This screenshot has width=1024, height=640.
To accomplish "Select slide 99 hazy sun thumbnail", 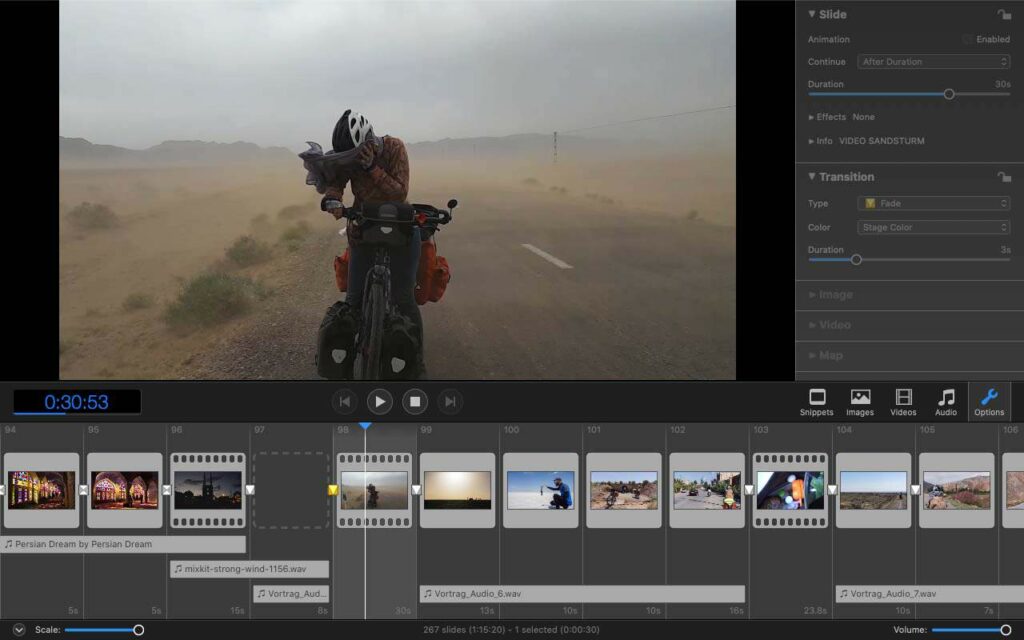I will pyautogui.click(x=457, y=490).
